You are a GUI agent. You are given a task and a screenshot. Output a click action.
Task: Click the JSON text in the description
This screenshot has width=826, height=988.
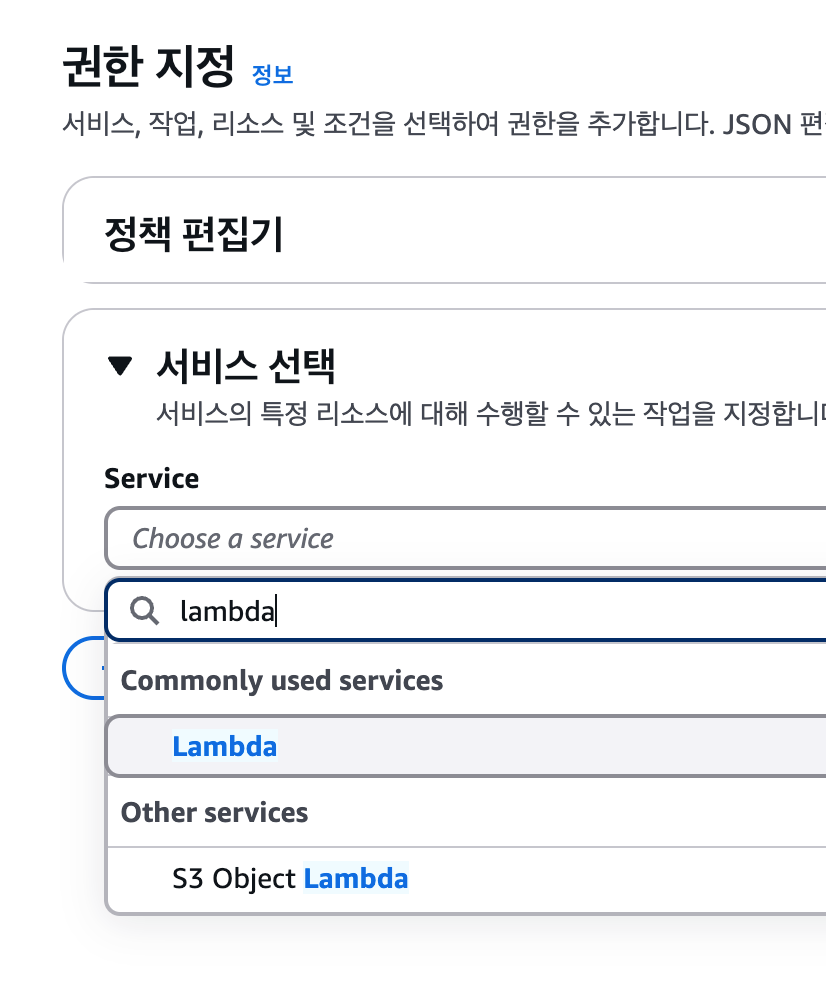757,124
